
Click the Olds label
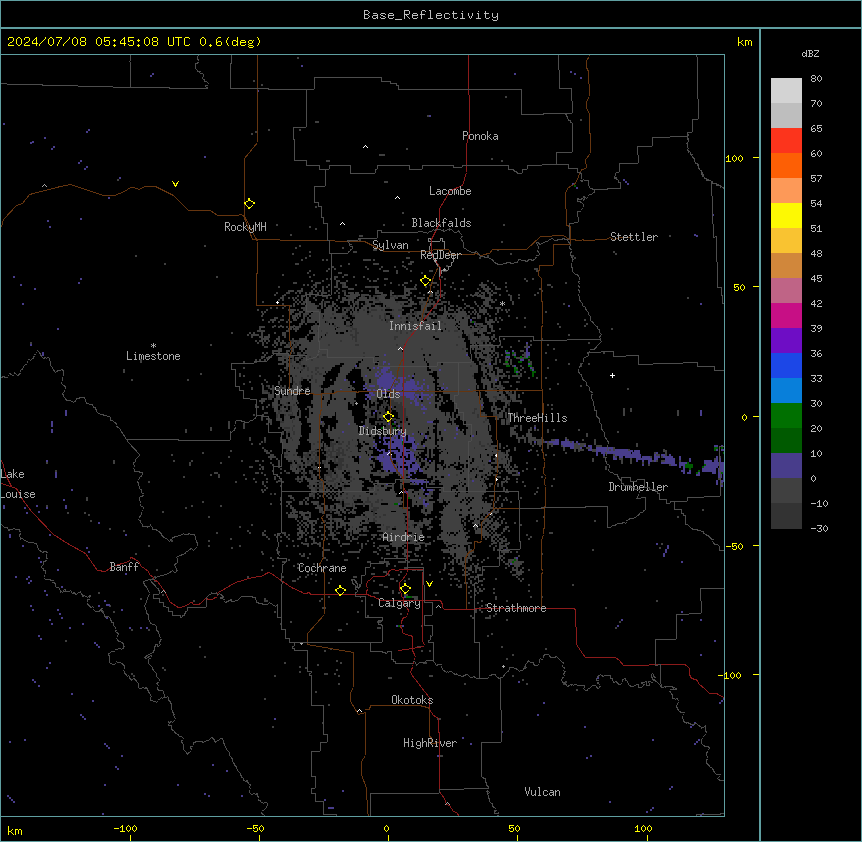pyautogui.click(x=388, y=394)
